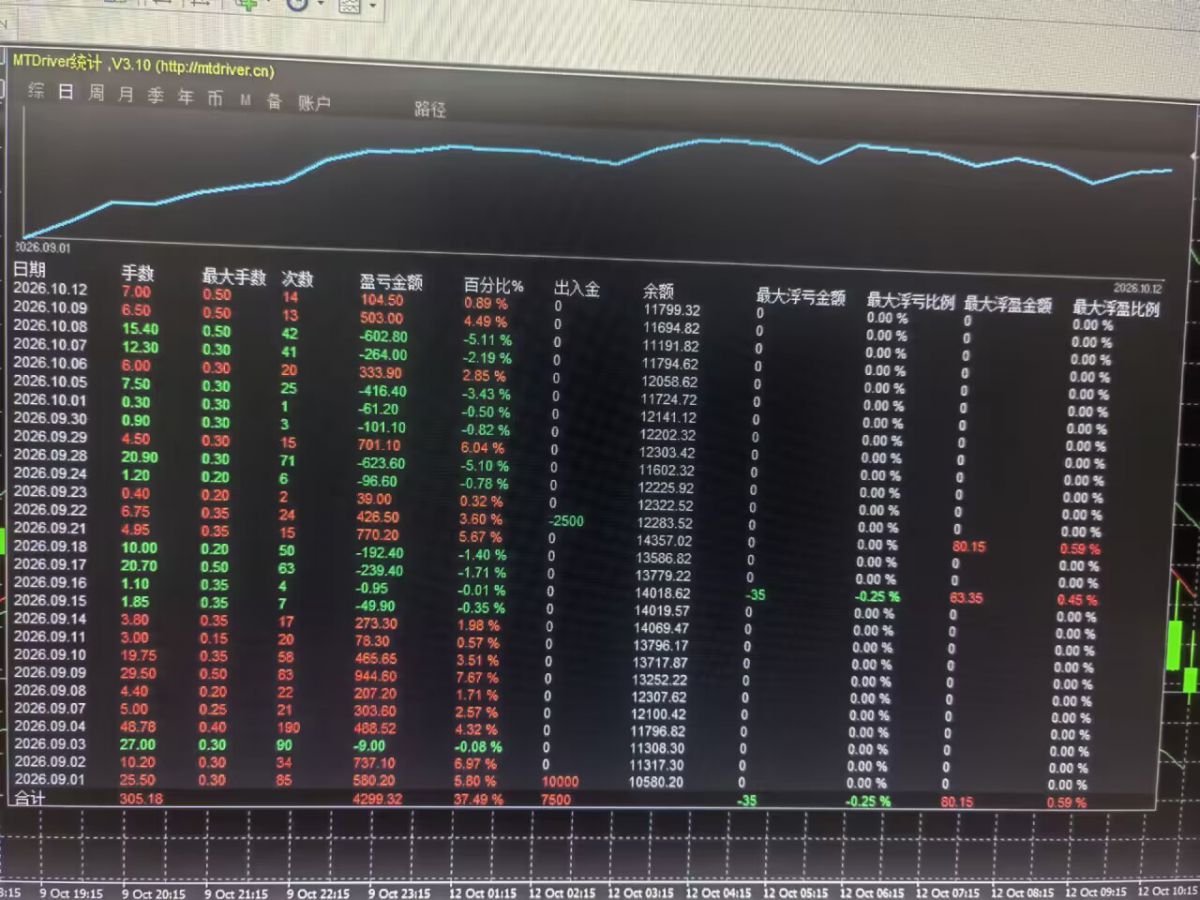This screenshot has width=1200, height=900.
Task: Click the 手数 column header
Action: coord(138,272)
